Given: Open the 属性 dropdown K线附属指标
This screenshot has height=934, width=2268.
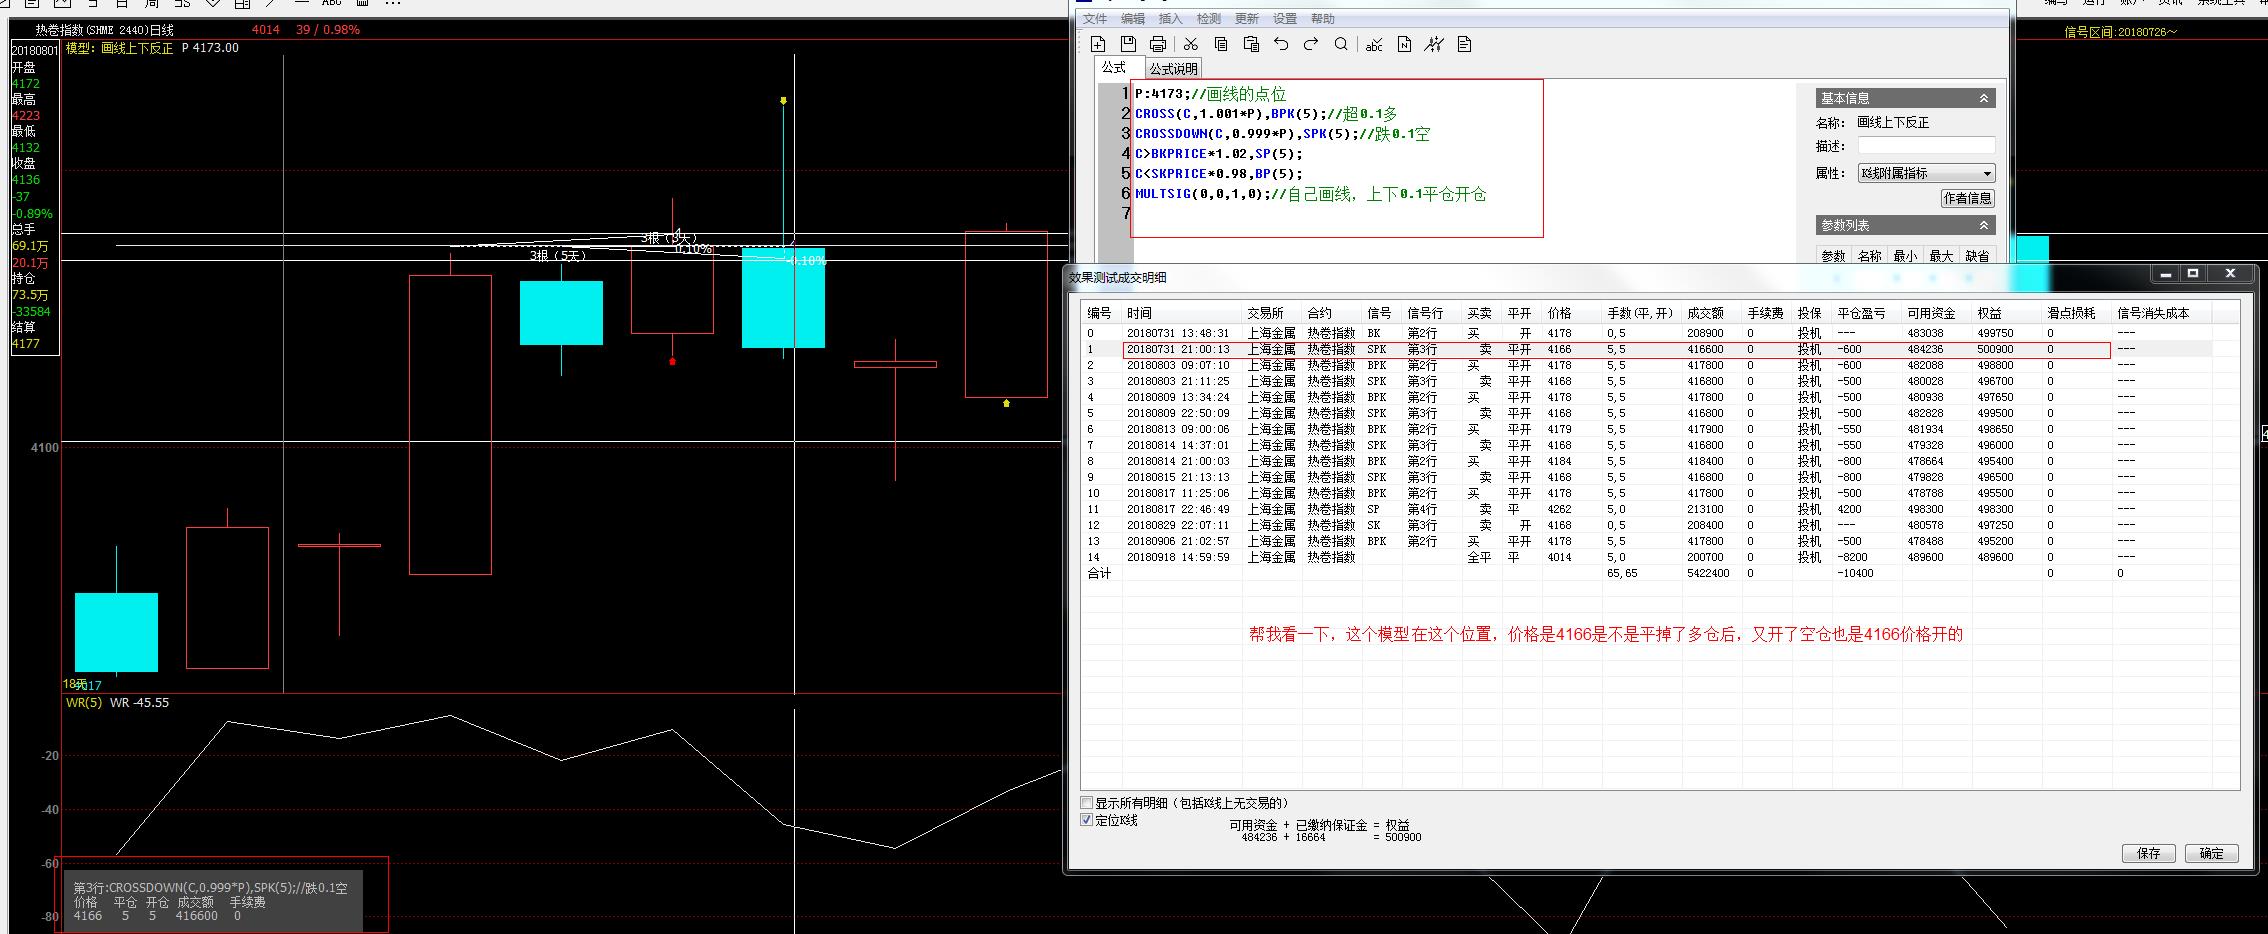Looking at the screenshot, I should 1926,173.
